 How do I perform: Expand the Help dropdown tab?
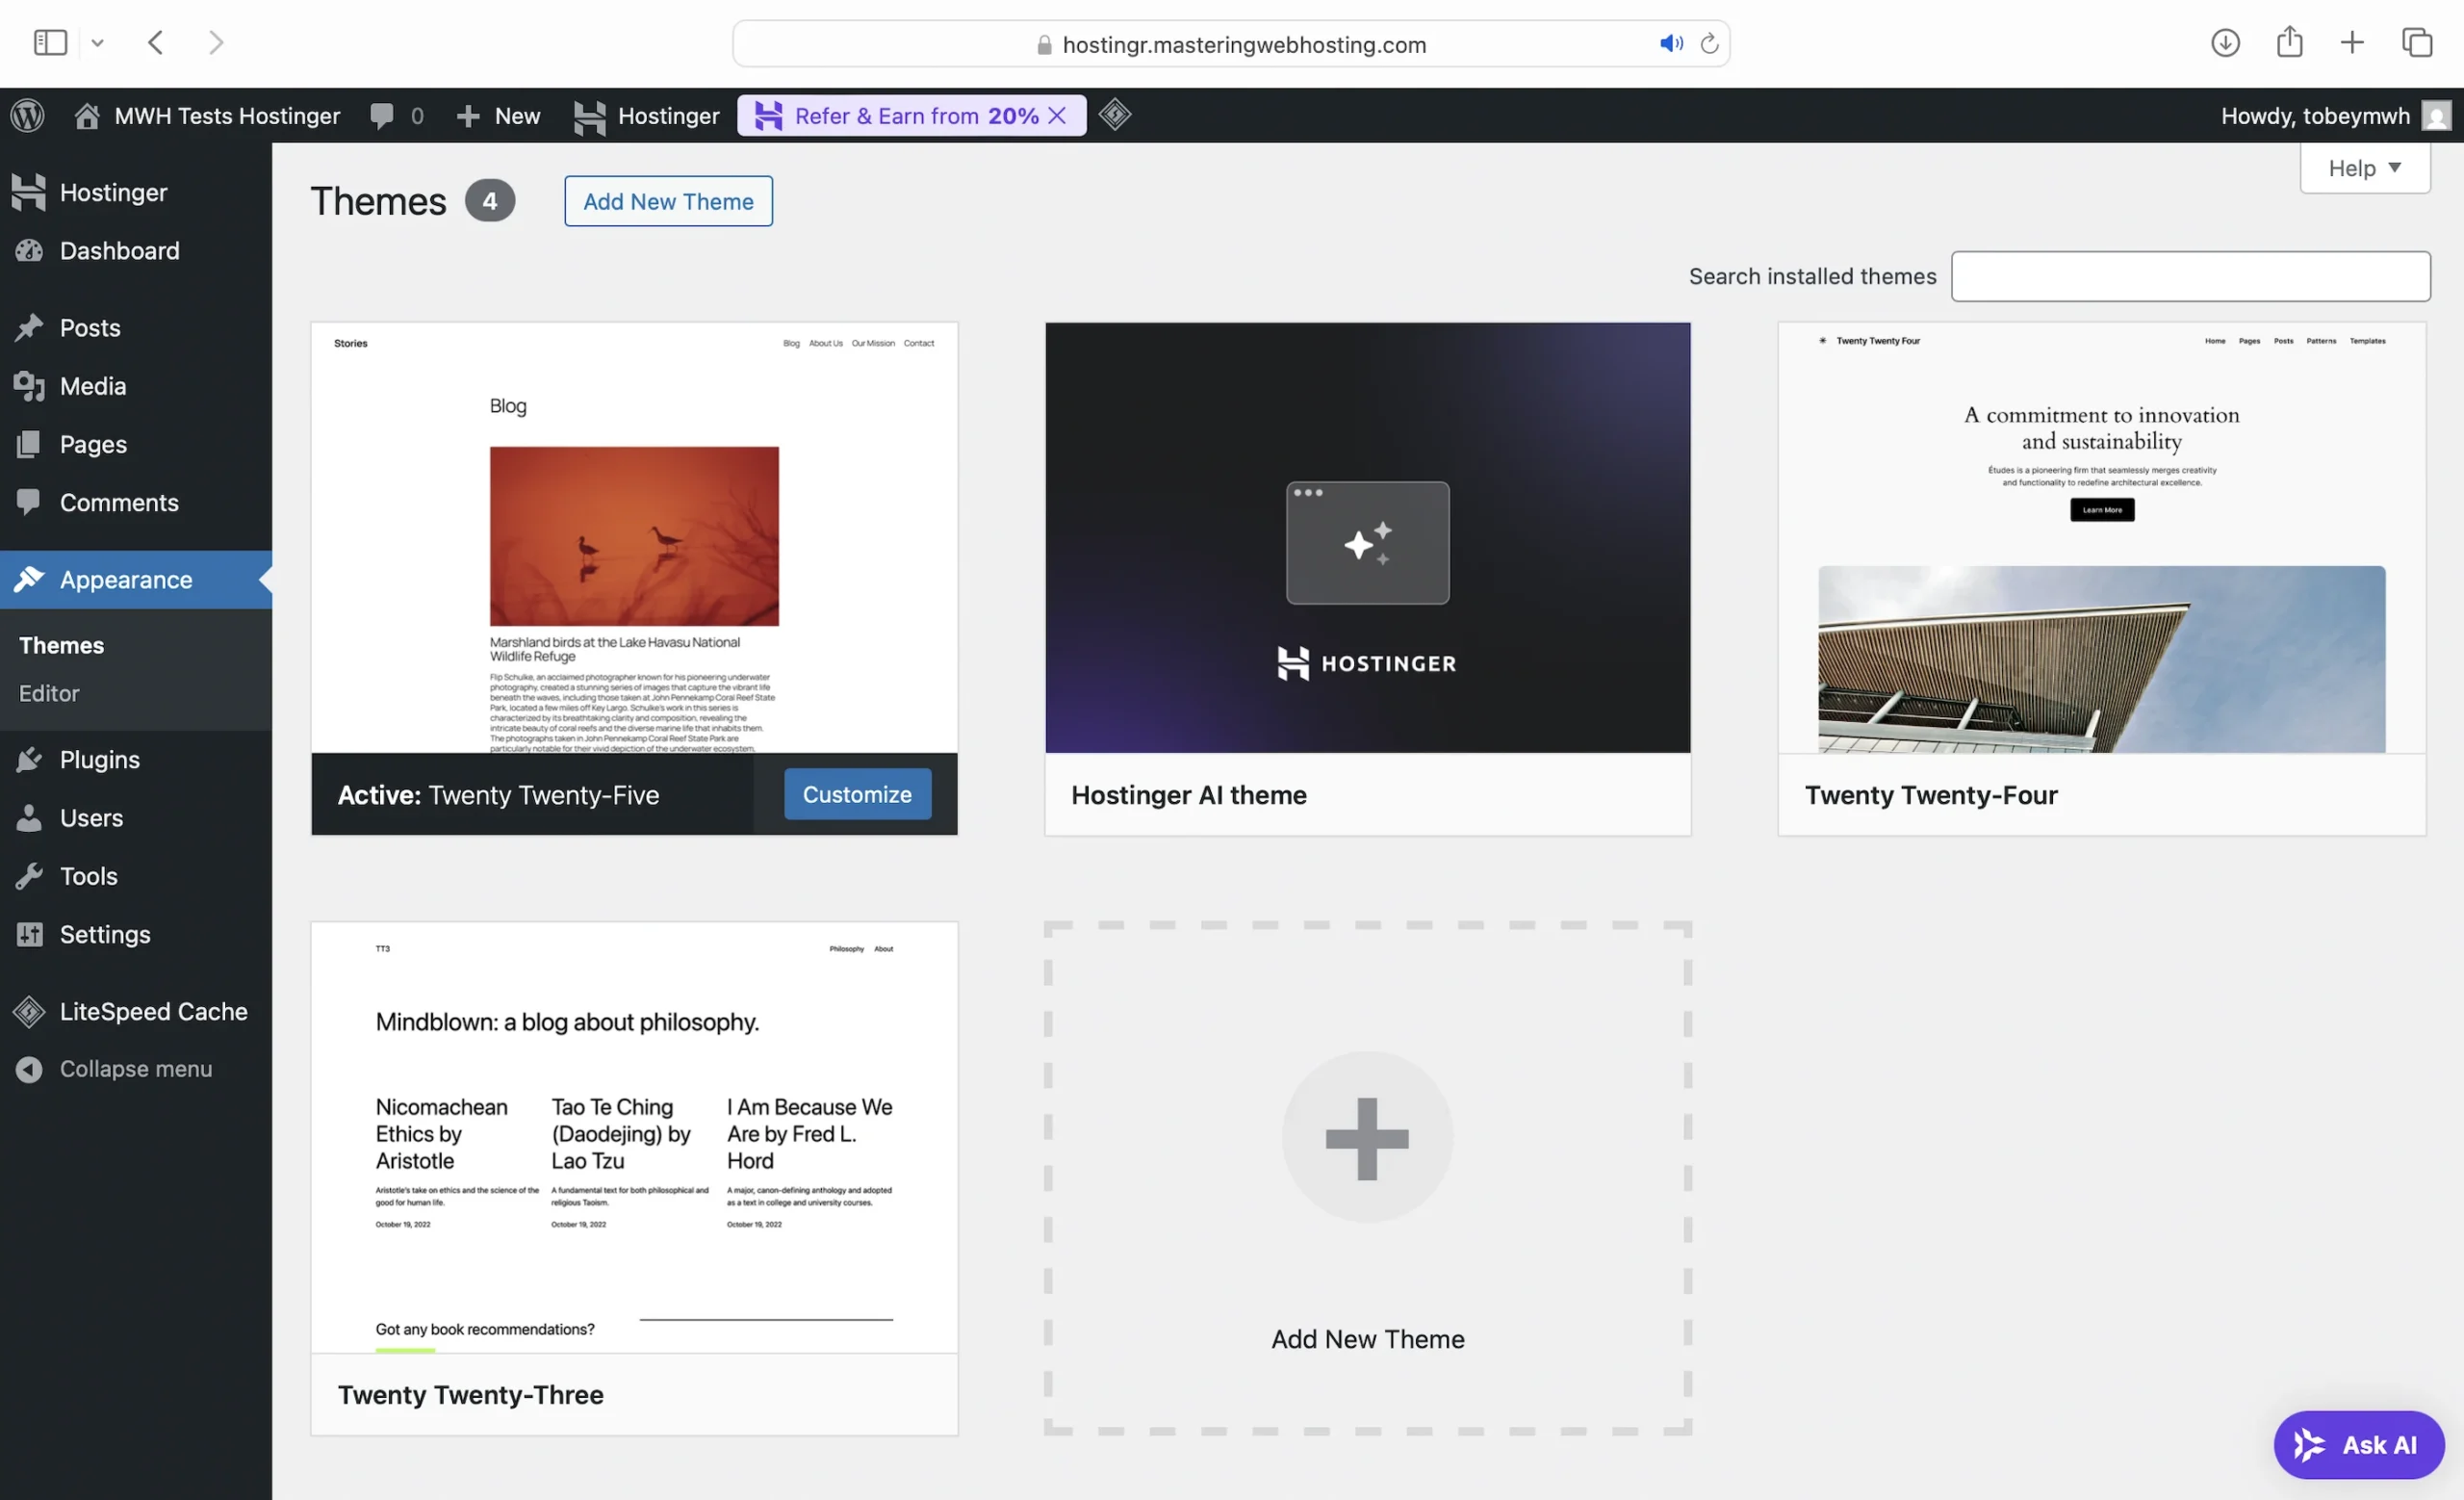[x=2364, y=168]
